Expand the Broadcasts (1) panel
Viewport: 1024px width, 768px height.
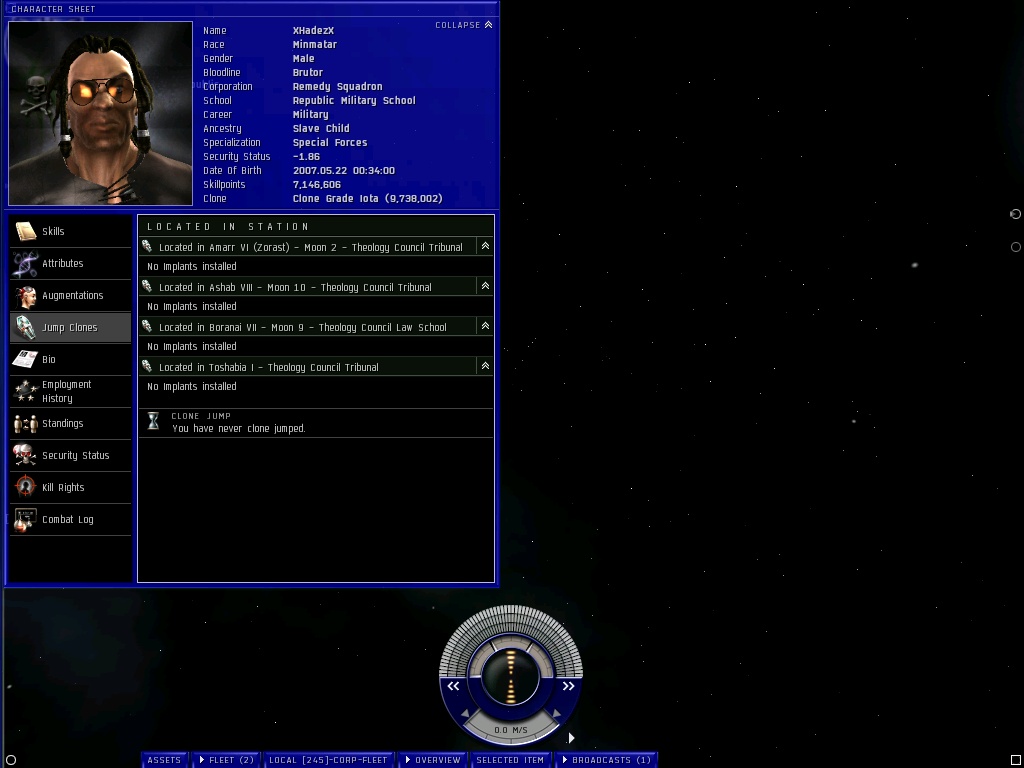pos(606,760)
